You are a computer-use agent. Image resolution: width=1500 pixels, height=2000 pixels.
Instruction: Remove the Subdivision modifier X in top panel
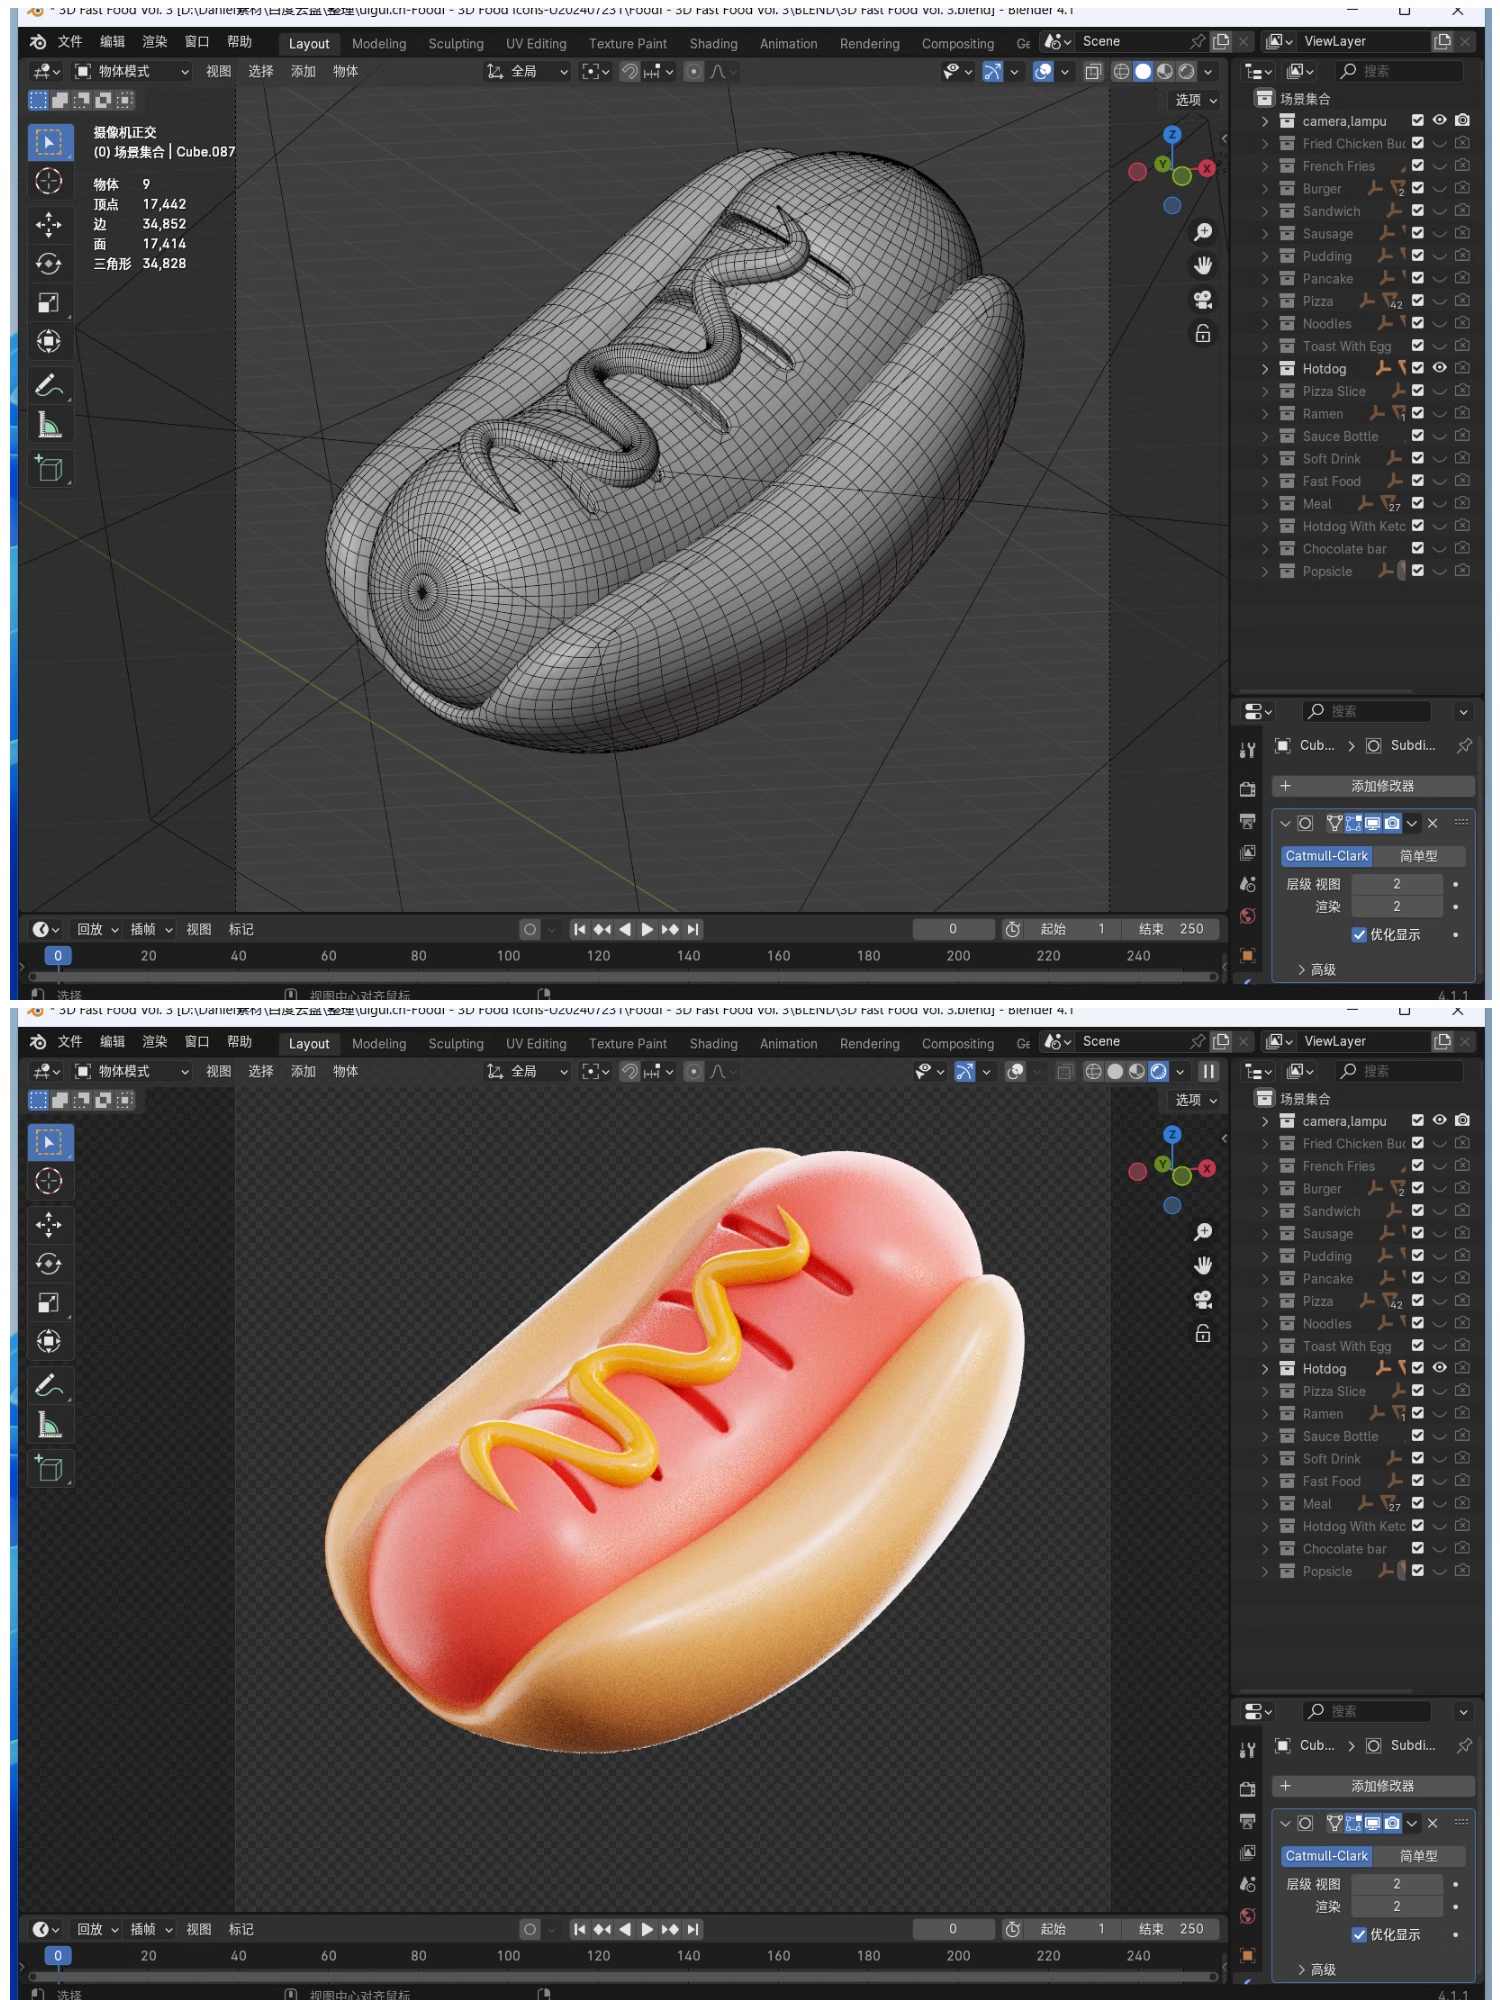coord(1433,823)
